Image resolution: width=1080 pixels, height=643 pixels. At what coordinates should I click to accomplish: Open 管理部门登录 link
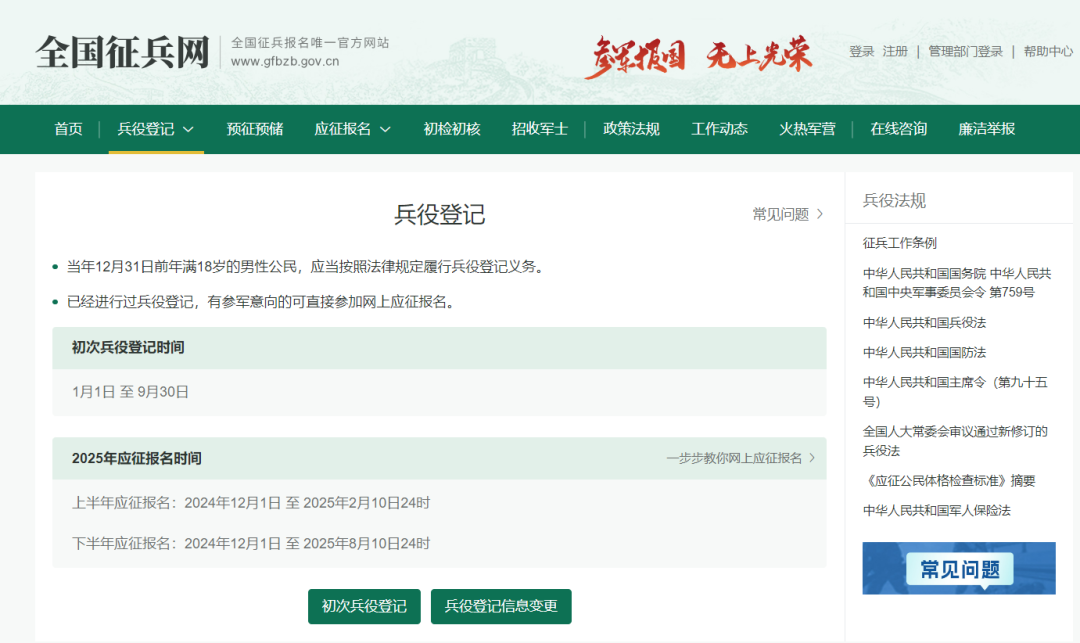tap(965, 52)
